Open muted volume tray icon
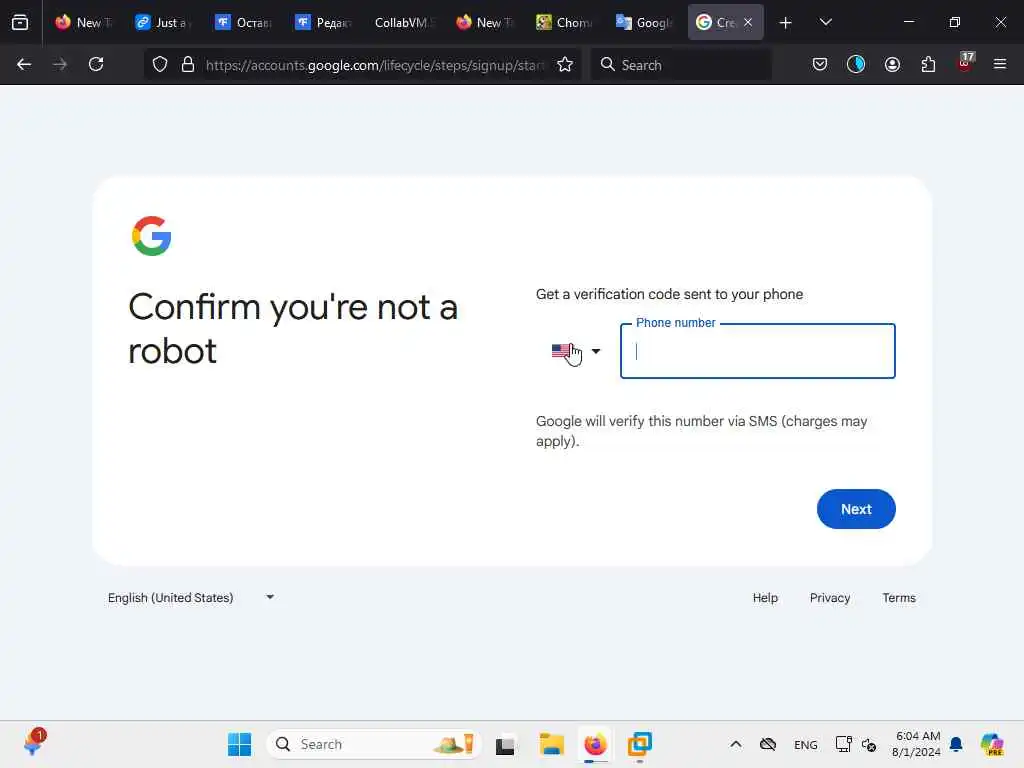Image resolution: width=1024 pixels, height=768 pixels. click(x=869, y=744)
